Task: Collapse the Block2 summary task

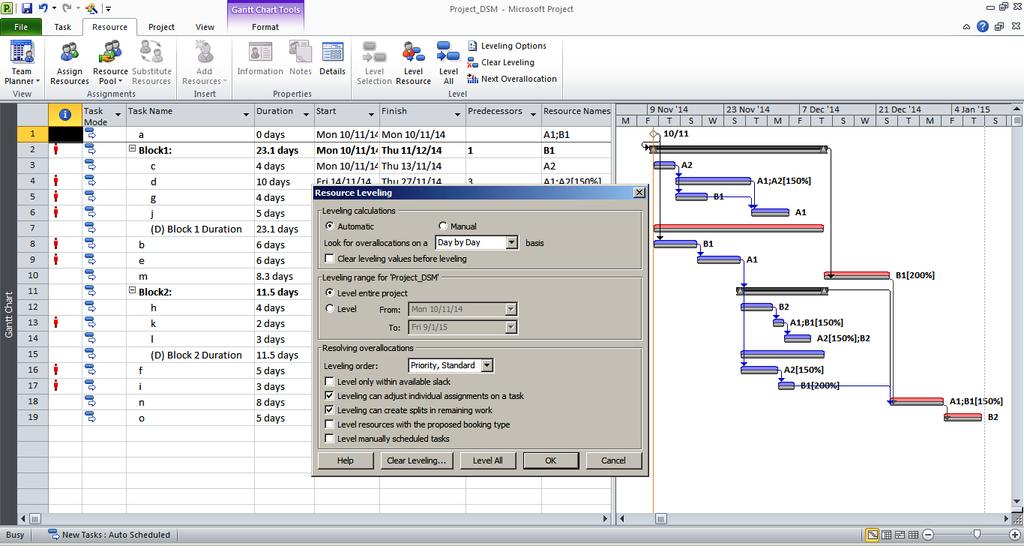Action: pyautogui.click(x=132, y=291)
